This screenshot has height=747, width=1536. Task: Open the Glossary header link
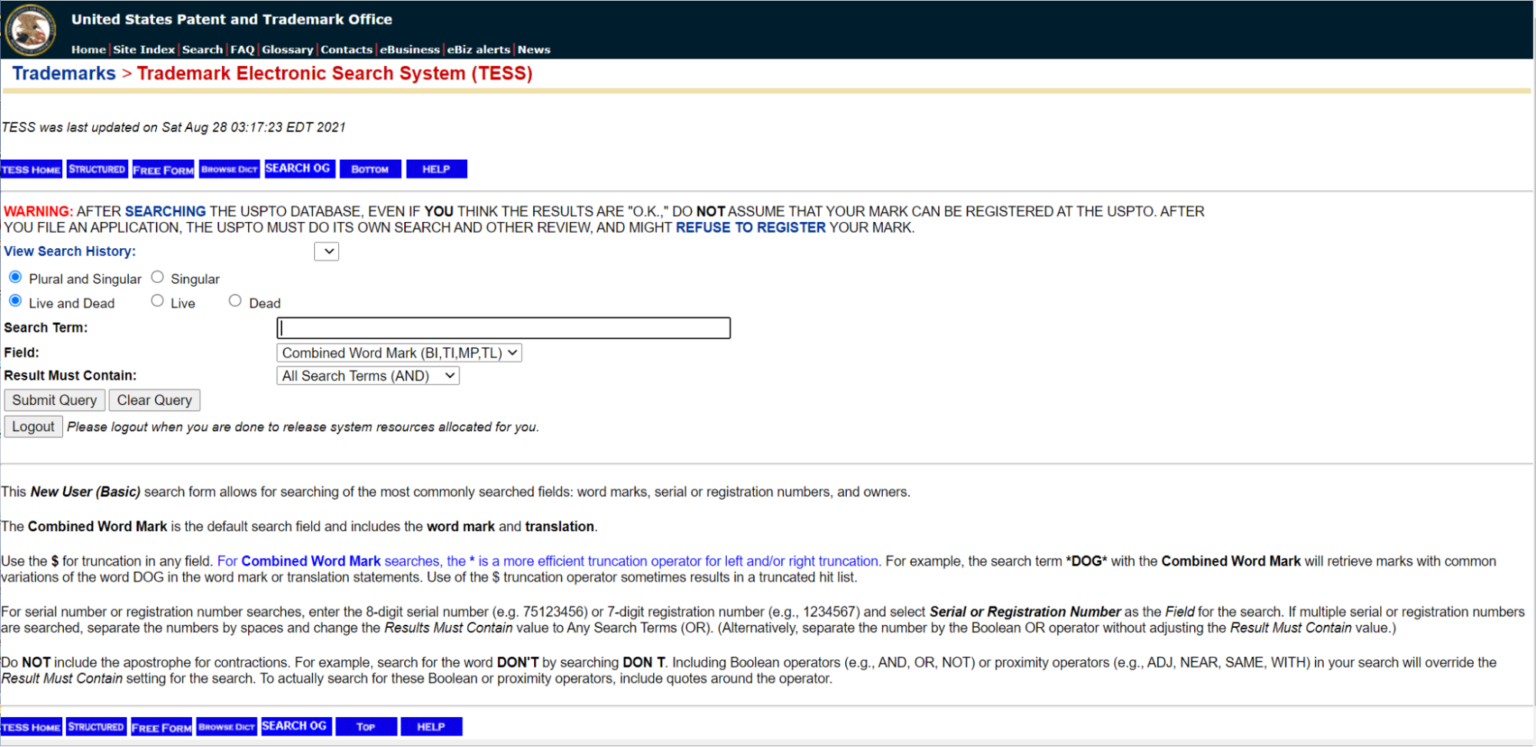[288, 50]
